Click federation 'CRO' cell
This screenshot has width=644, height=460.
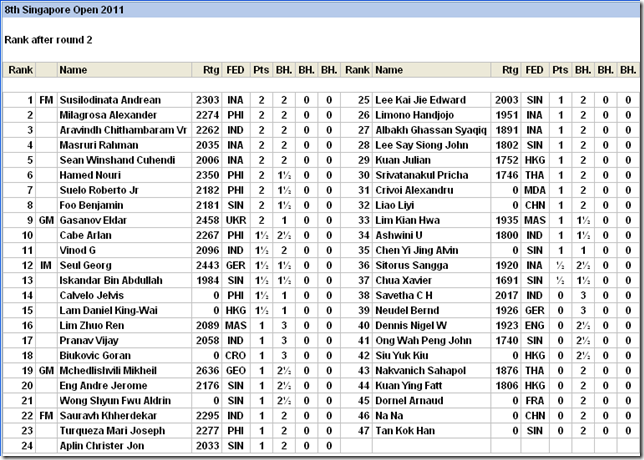236,356
